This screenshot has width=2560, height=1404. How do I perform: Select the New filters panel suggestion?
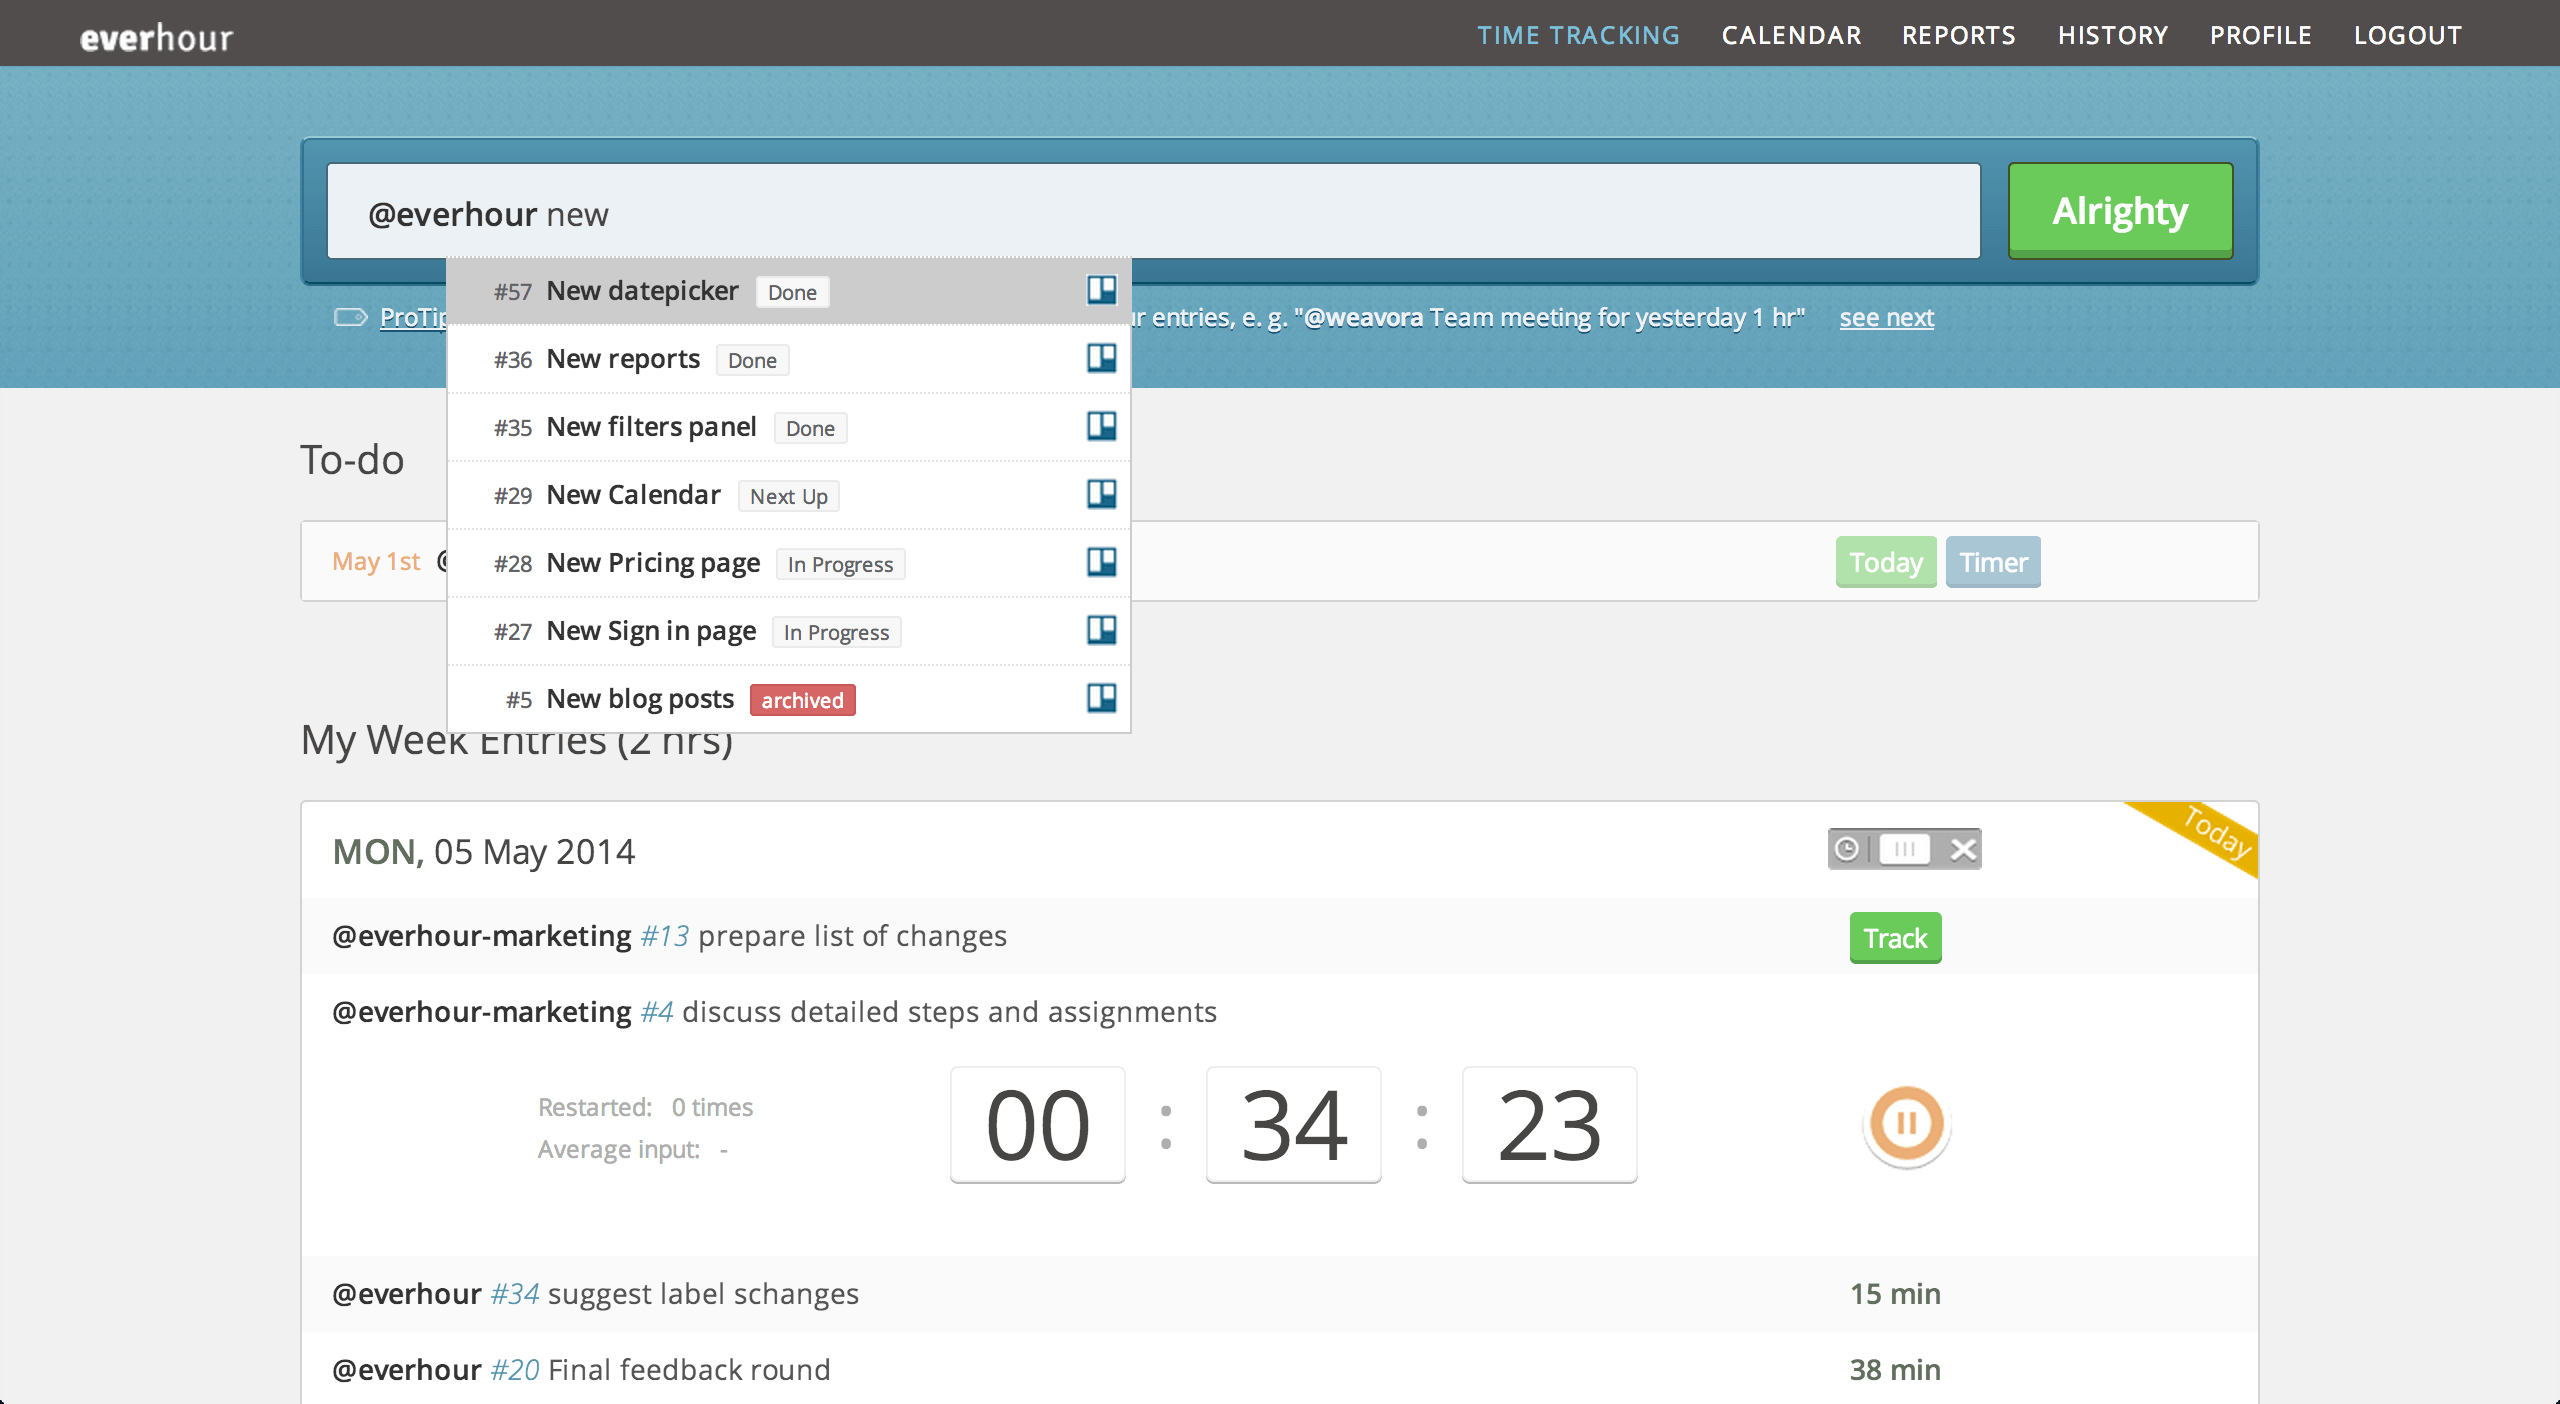[651, 427]
